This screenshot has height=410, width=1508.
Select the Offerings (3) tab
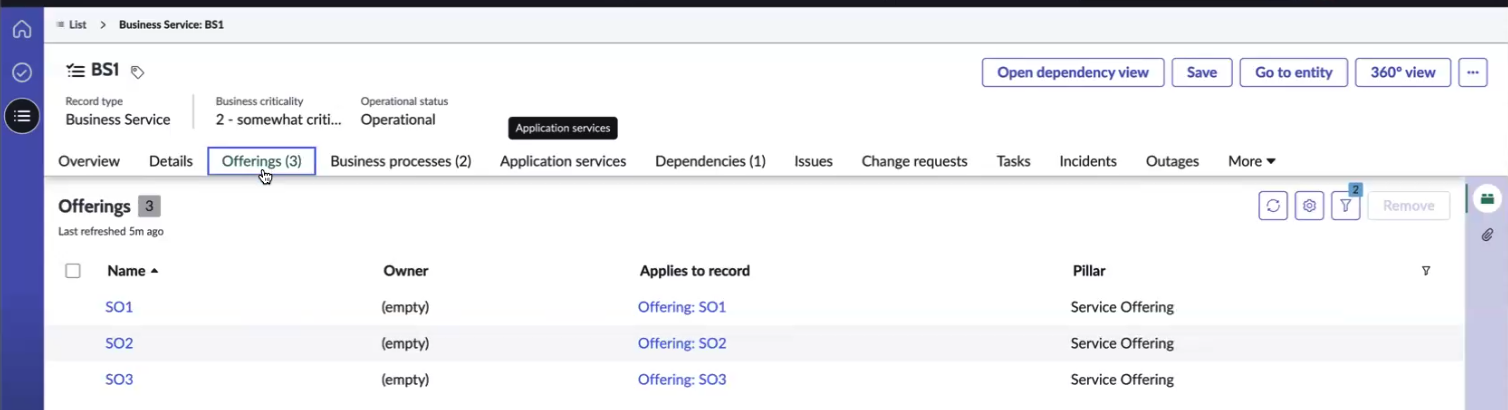[262, 161]
